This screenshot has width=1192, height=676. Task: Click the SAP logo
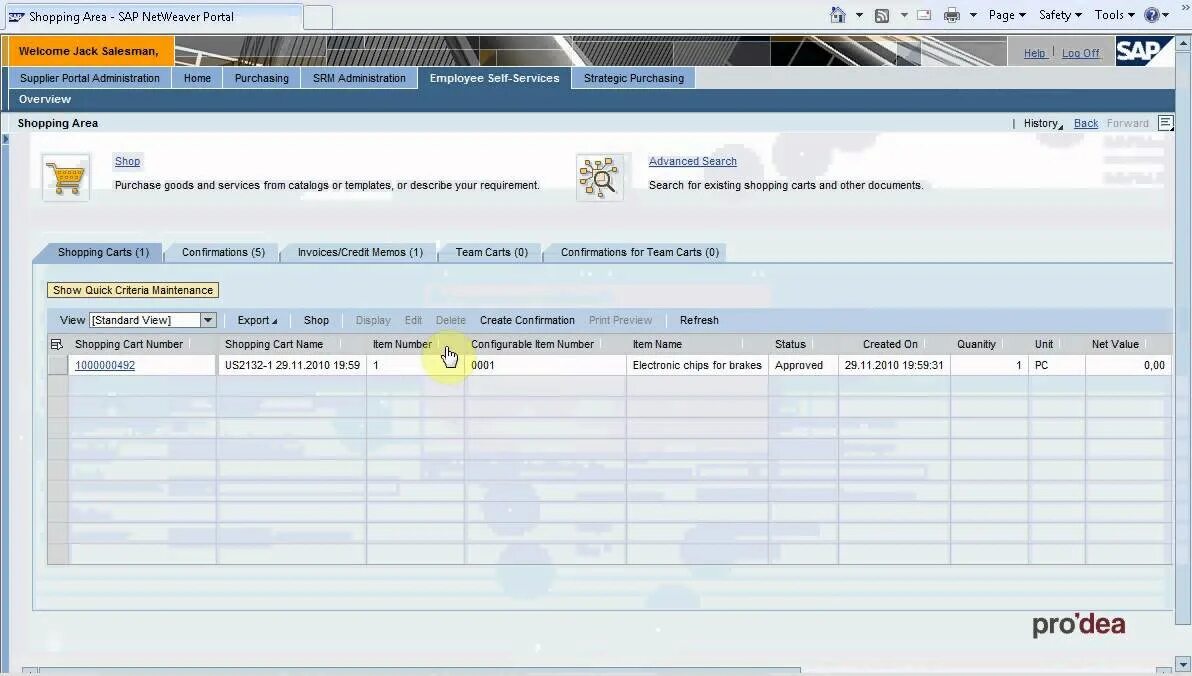tap(1144, 51)
